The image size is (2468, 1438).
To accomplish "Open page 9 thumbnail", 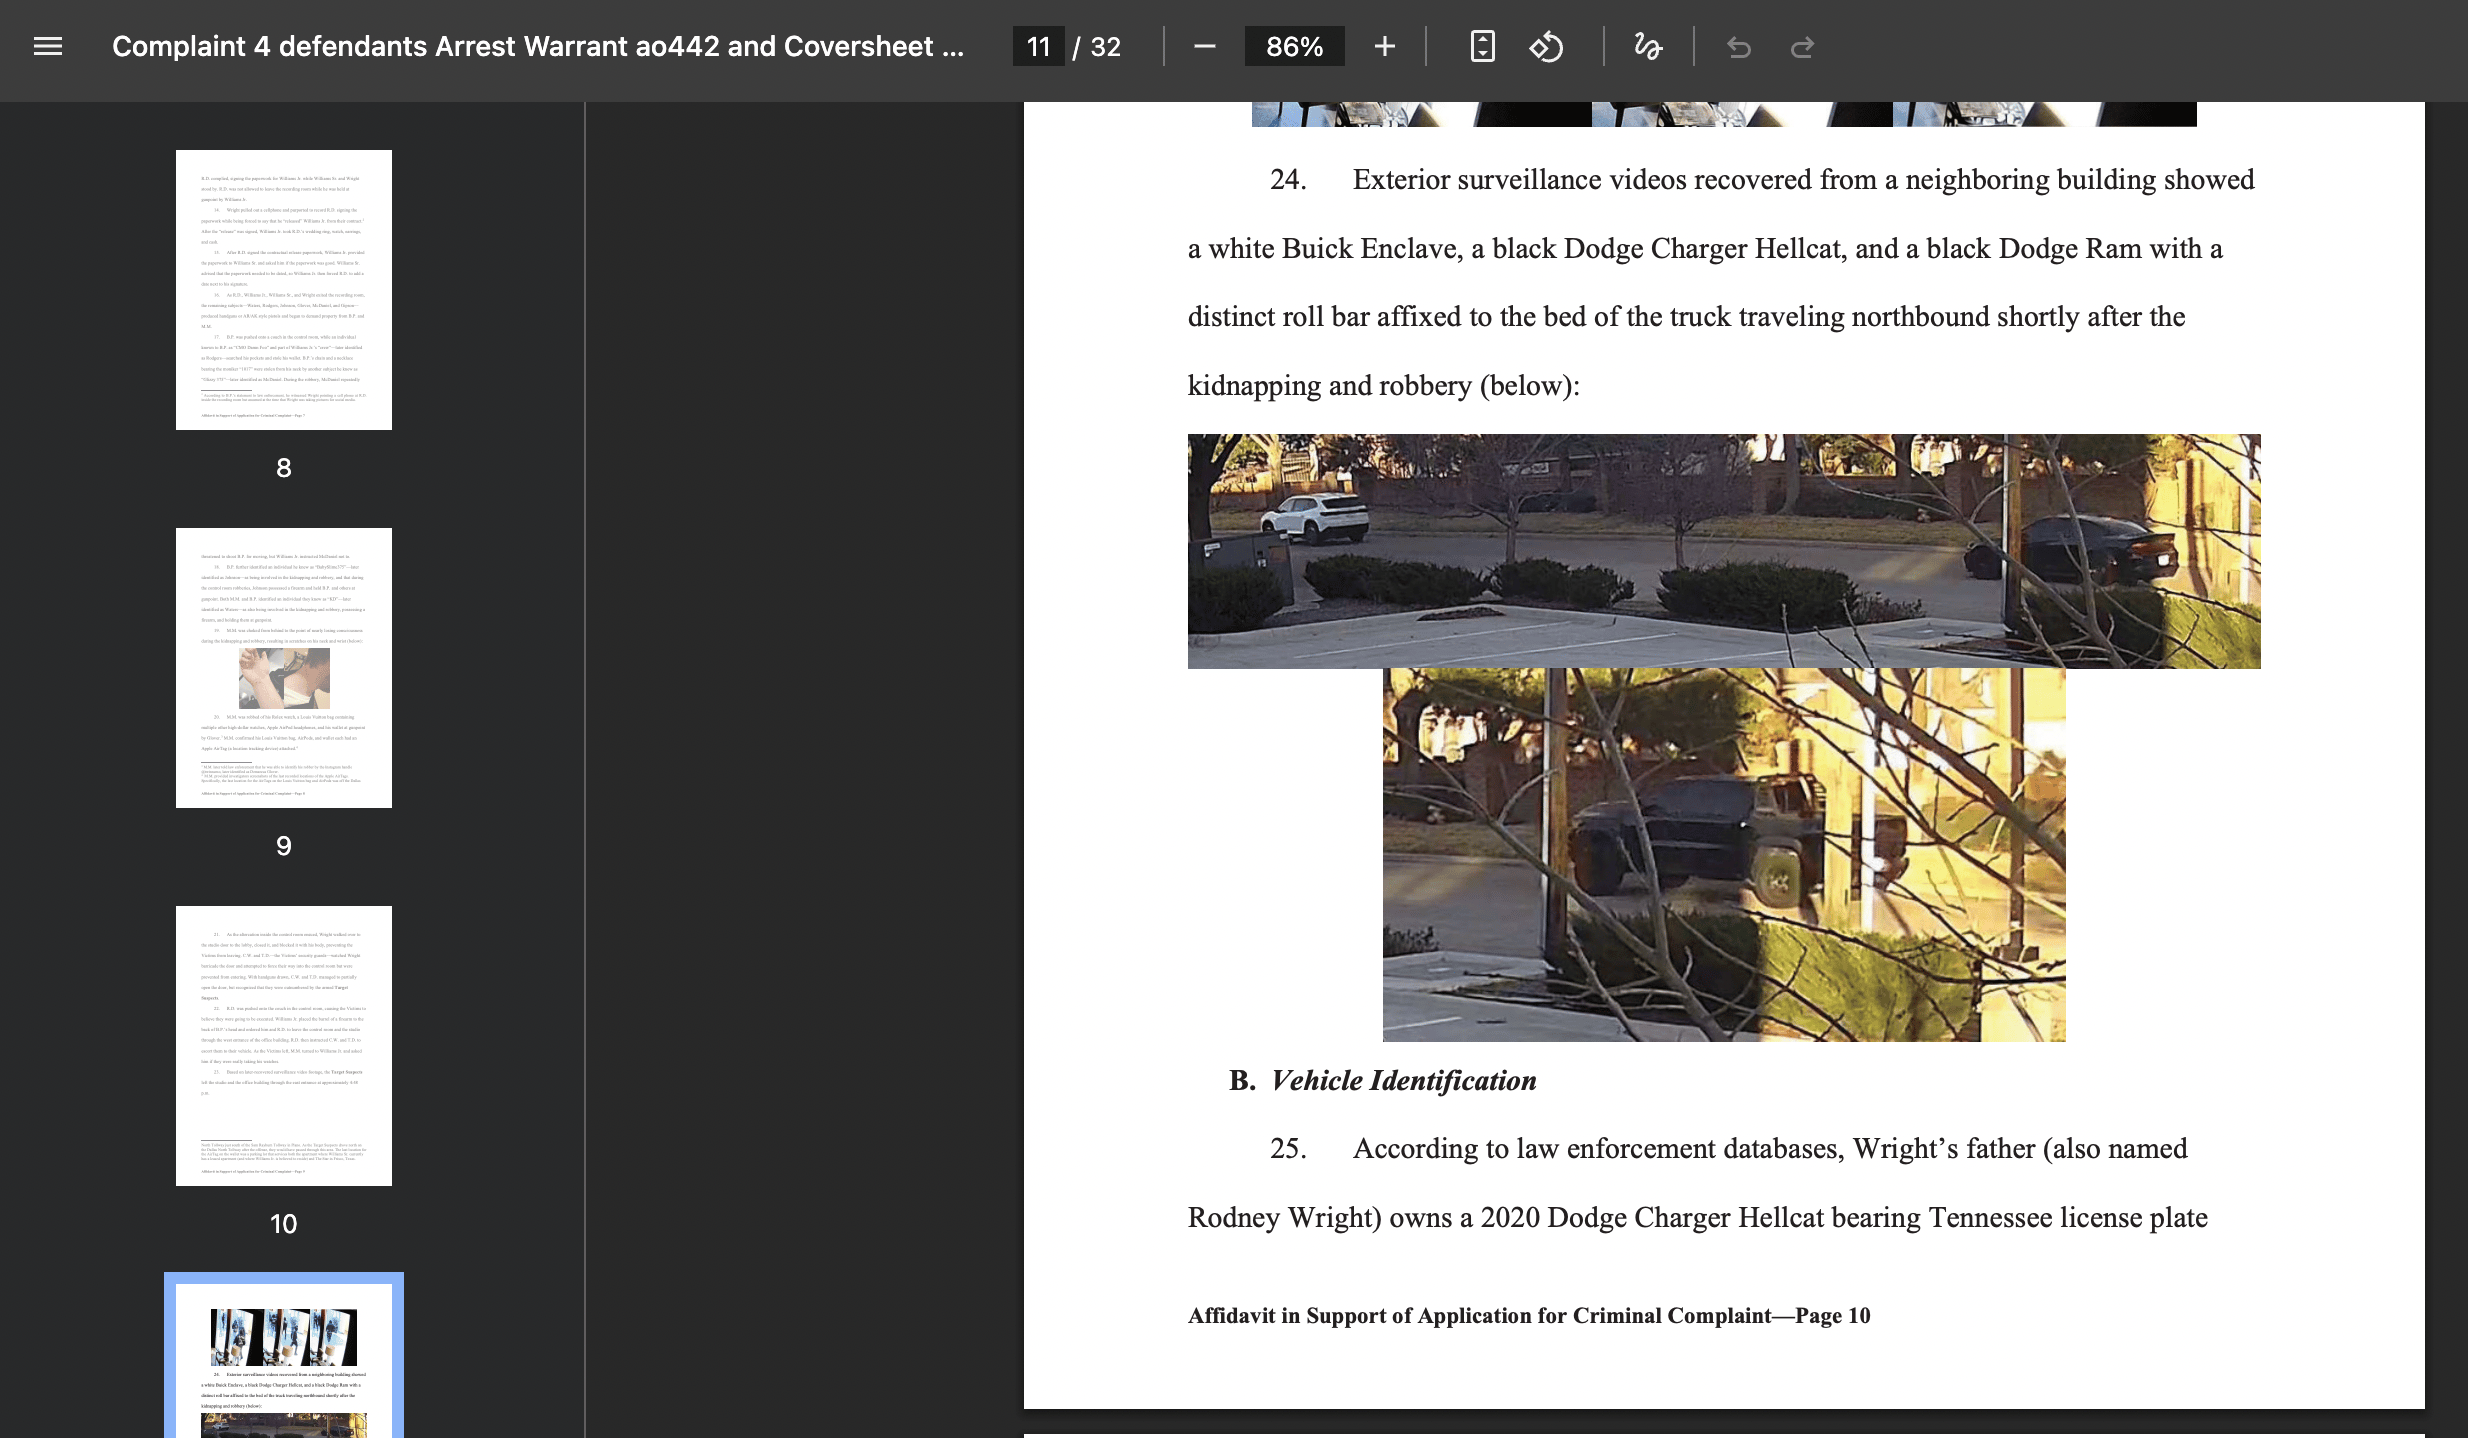I will point(284,668).
